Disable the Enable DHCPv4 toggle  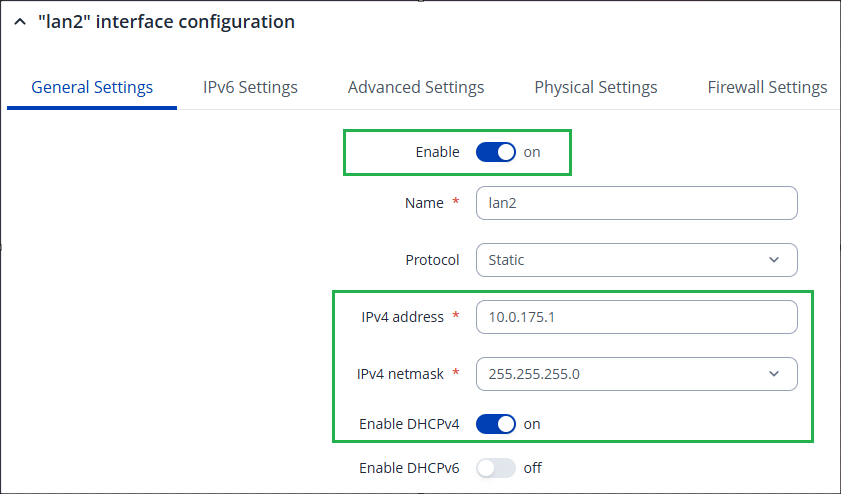495,424
